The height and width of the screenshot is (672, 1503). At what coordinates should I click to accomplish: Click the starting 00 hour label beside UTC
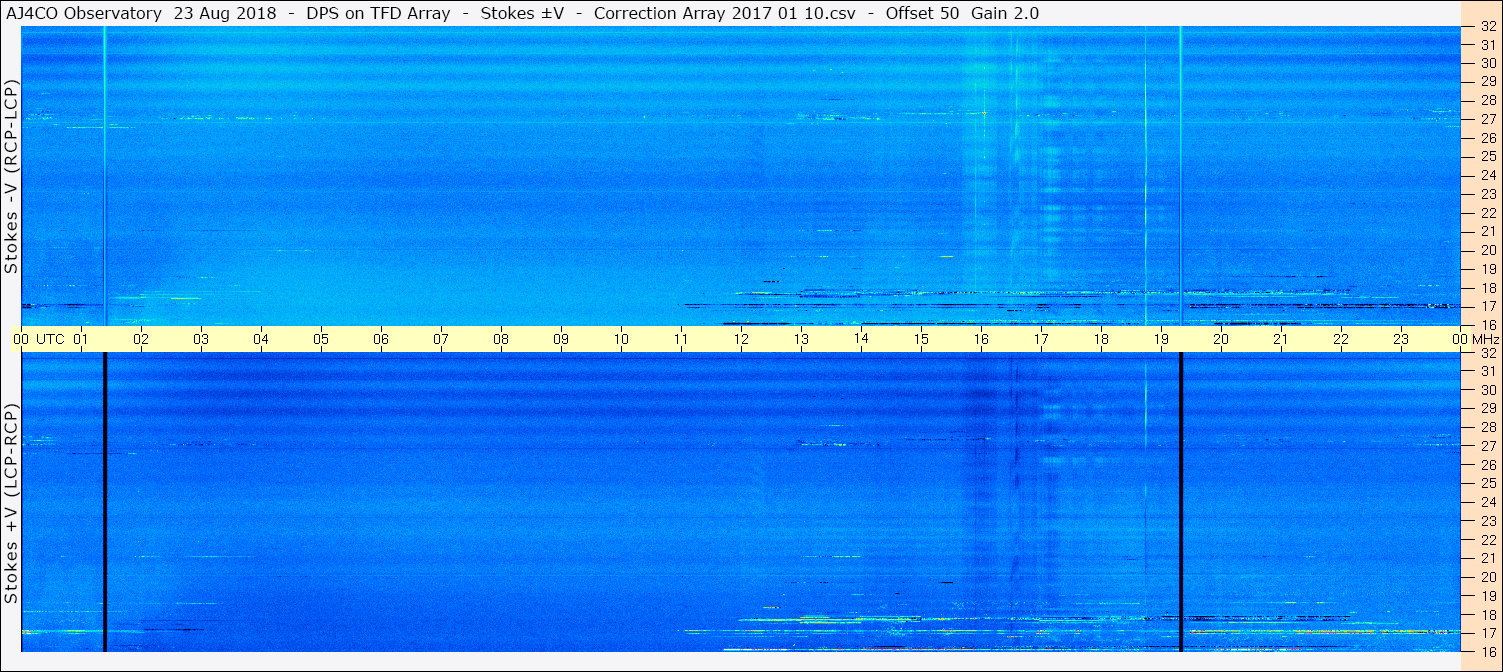coord(21,339)
